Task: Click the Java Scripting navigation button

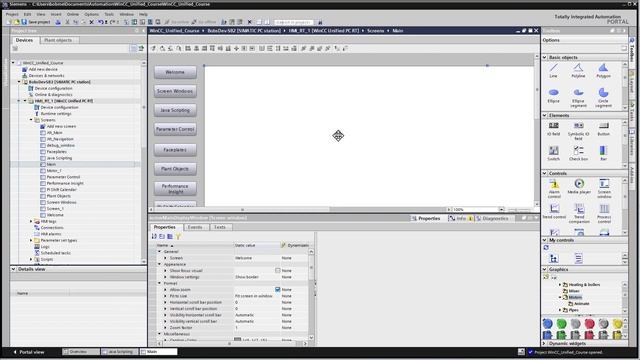Action: 175,110
